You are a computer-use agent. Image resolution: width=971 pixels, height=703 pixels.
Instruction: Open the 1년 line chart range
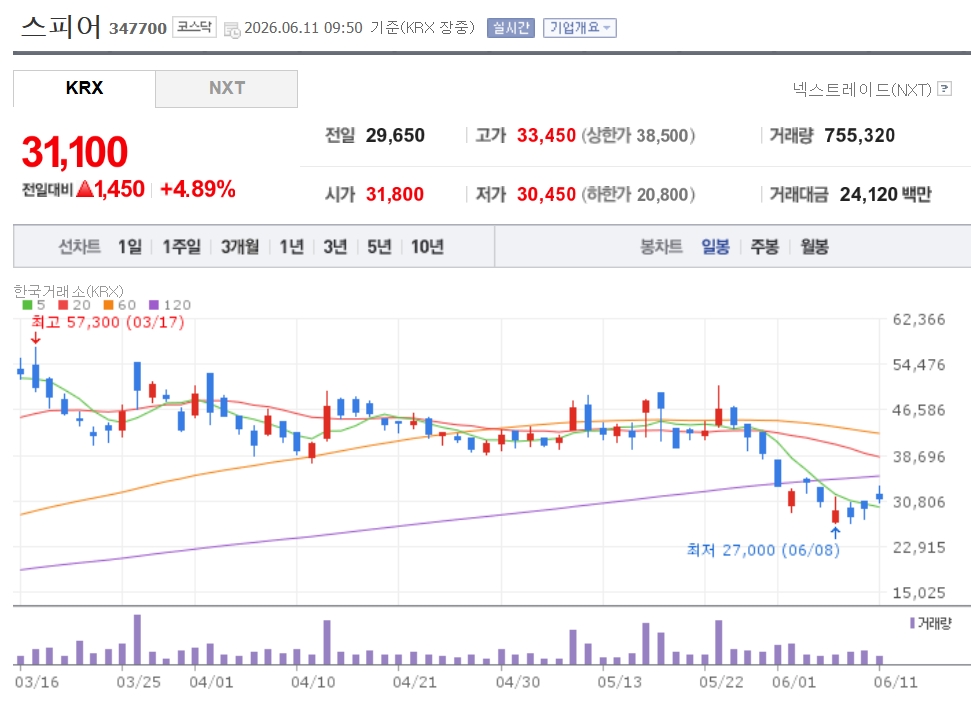pyautogui.click(x=292, y=247)
